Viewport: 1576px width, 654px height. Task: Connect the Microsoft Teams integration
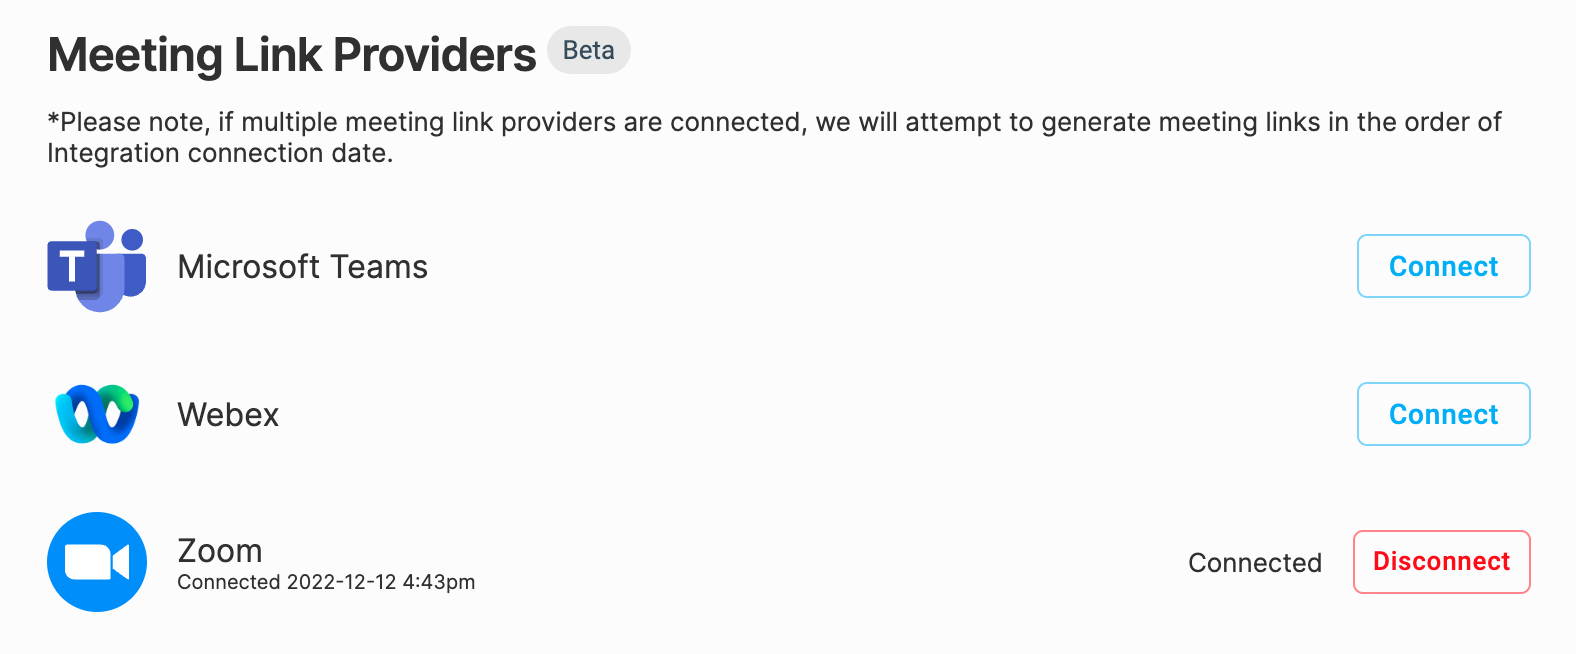pos(1444,266)
